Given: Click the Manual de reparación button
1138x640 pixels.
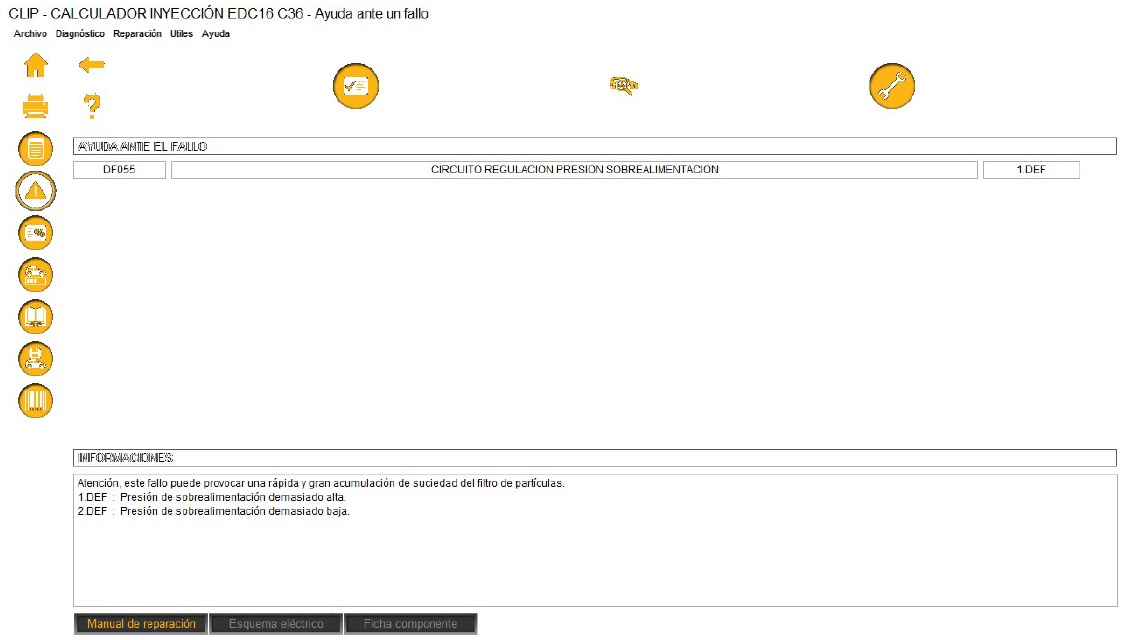Looking at the screenshot, I should pos(141,624).
